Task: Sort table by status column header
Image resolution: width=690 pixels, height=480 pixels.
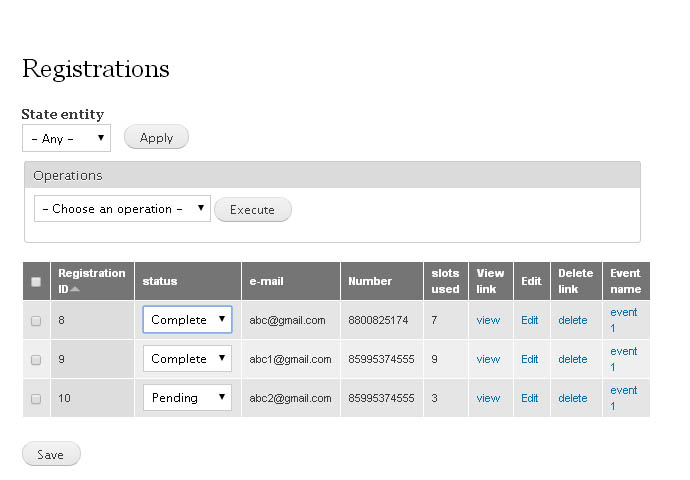Action: coord(160,281)
